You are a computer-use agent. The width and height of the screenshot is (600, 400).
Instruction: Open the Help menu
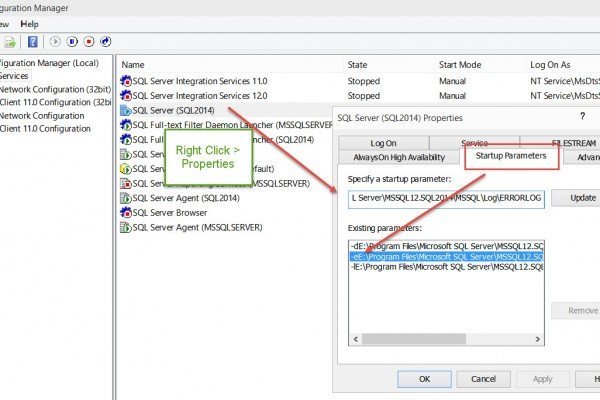click(x=29, y=24)
